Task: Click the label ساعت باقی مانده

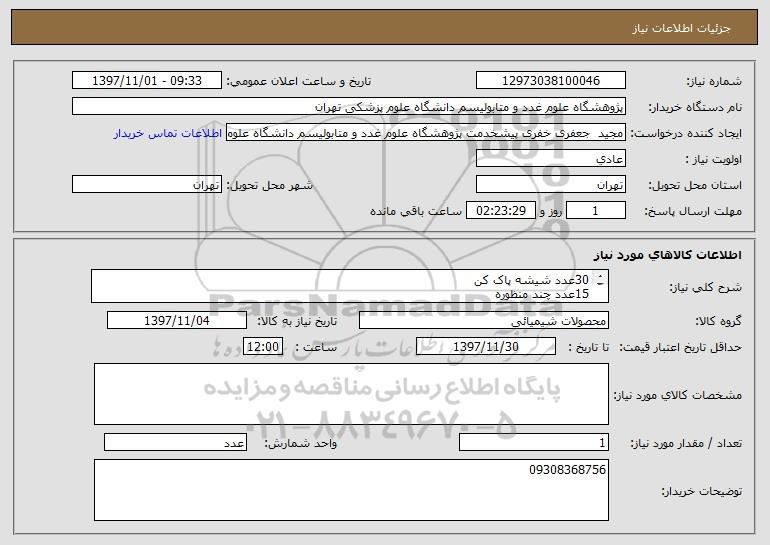Action: (415, 211)
